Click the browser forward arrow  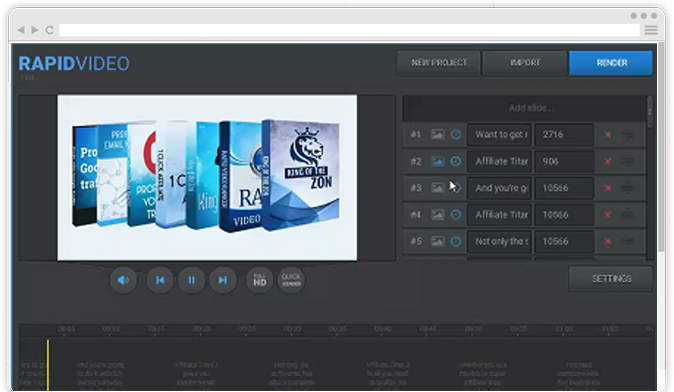pyautogui.click(x=35, y=30)
